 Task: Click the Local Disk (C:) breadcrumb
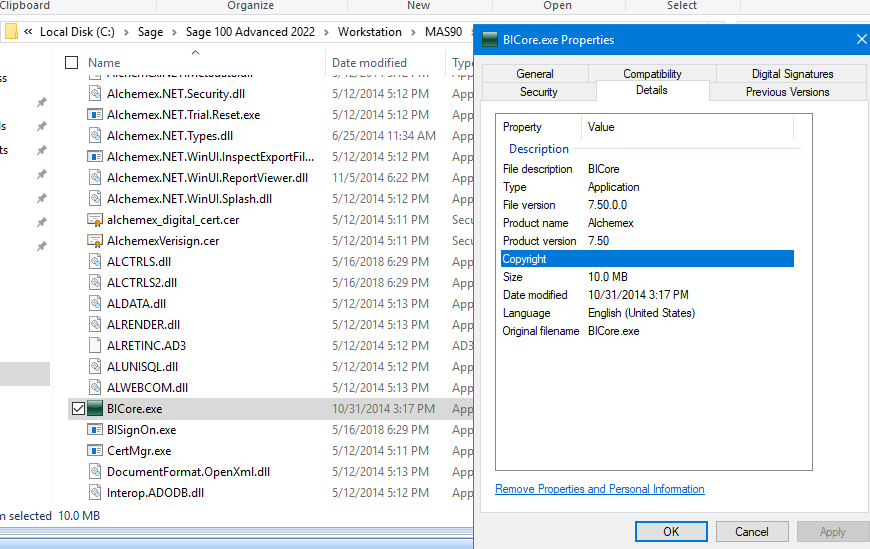coord(77,32)
